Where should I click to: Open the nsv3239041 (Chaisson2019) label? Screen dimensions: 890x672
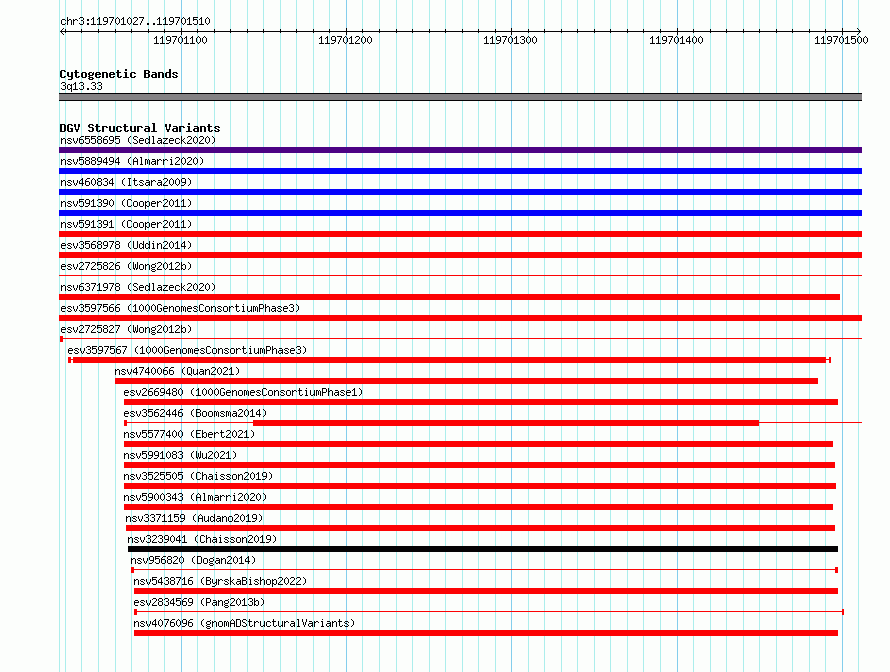click(x=202, y=539)
